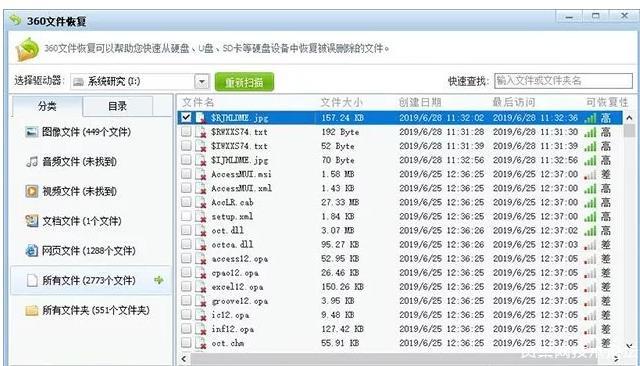Check the oct.dll checkbox

point(186,230)
